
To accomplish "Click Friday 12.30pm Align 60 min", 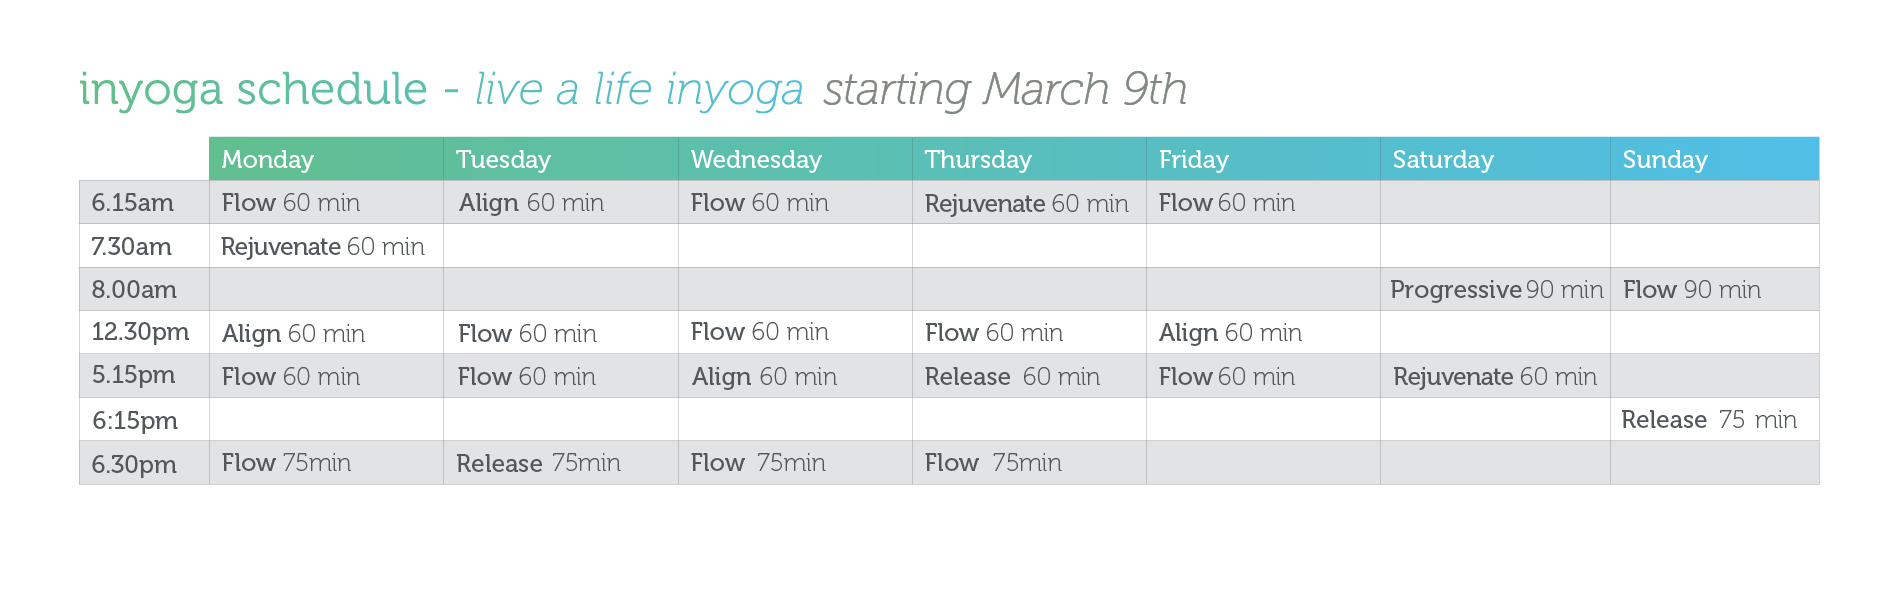I will coord(1230,333).
